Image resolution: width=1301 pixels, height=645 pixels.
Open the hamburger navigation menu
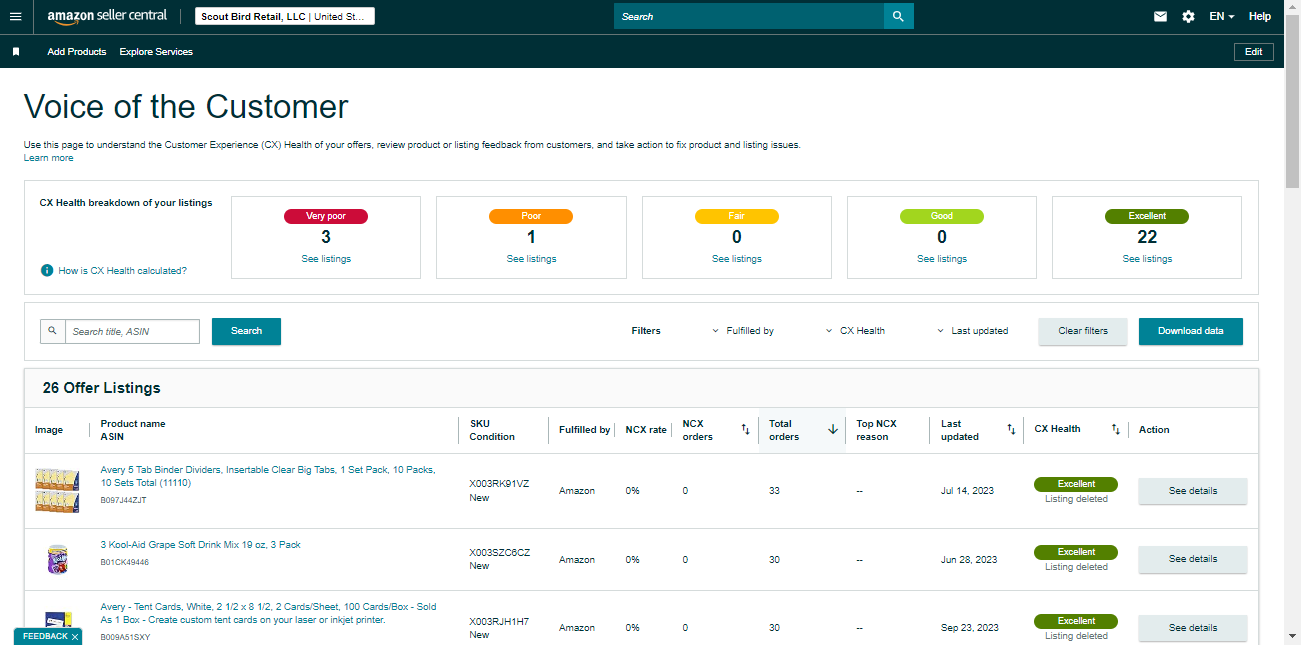pyautogui.click(x=15, y=16)
